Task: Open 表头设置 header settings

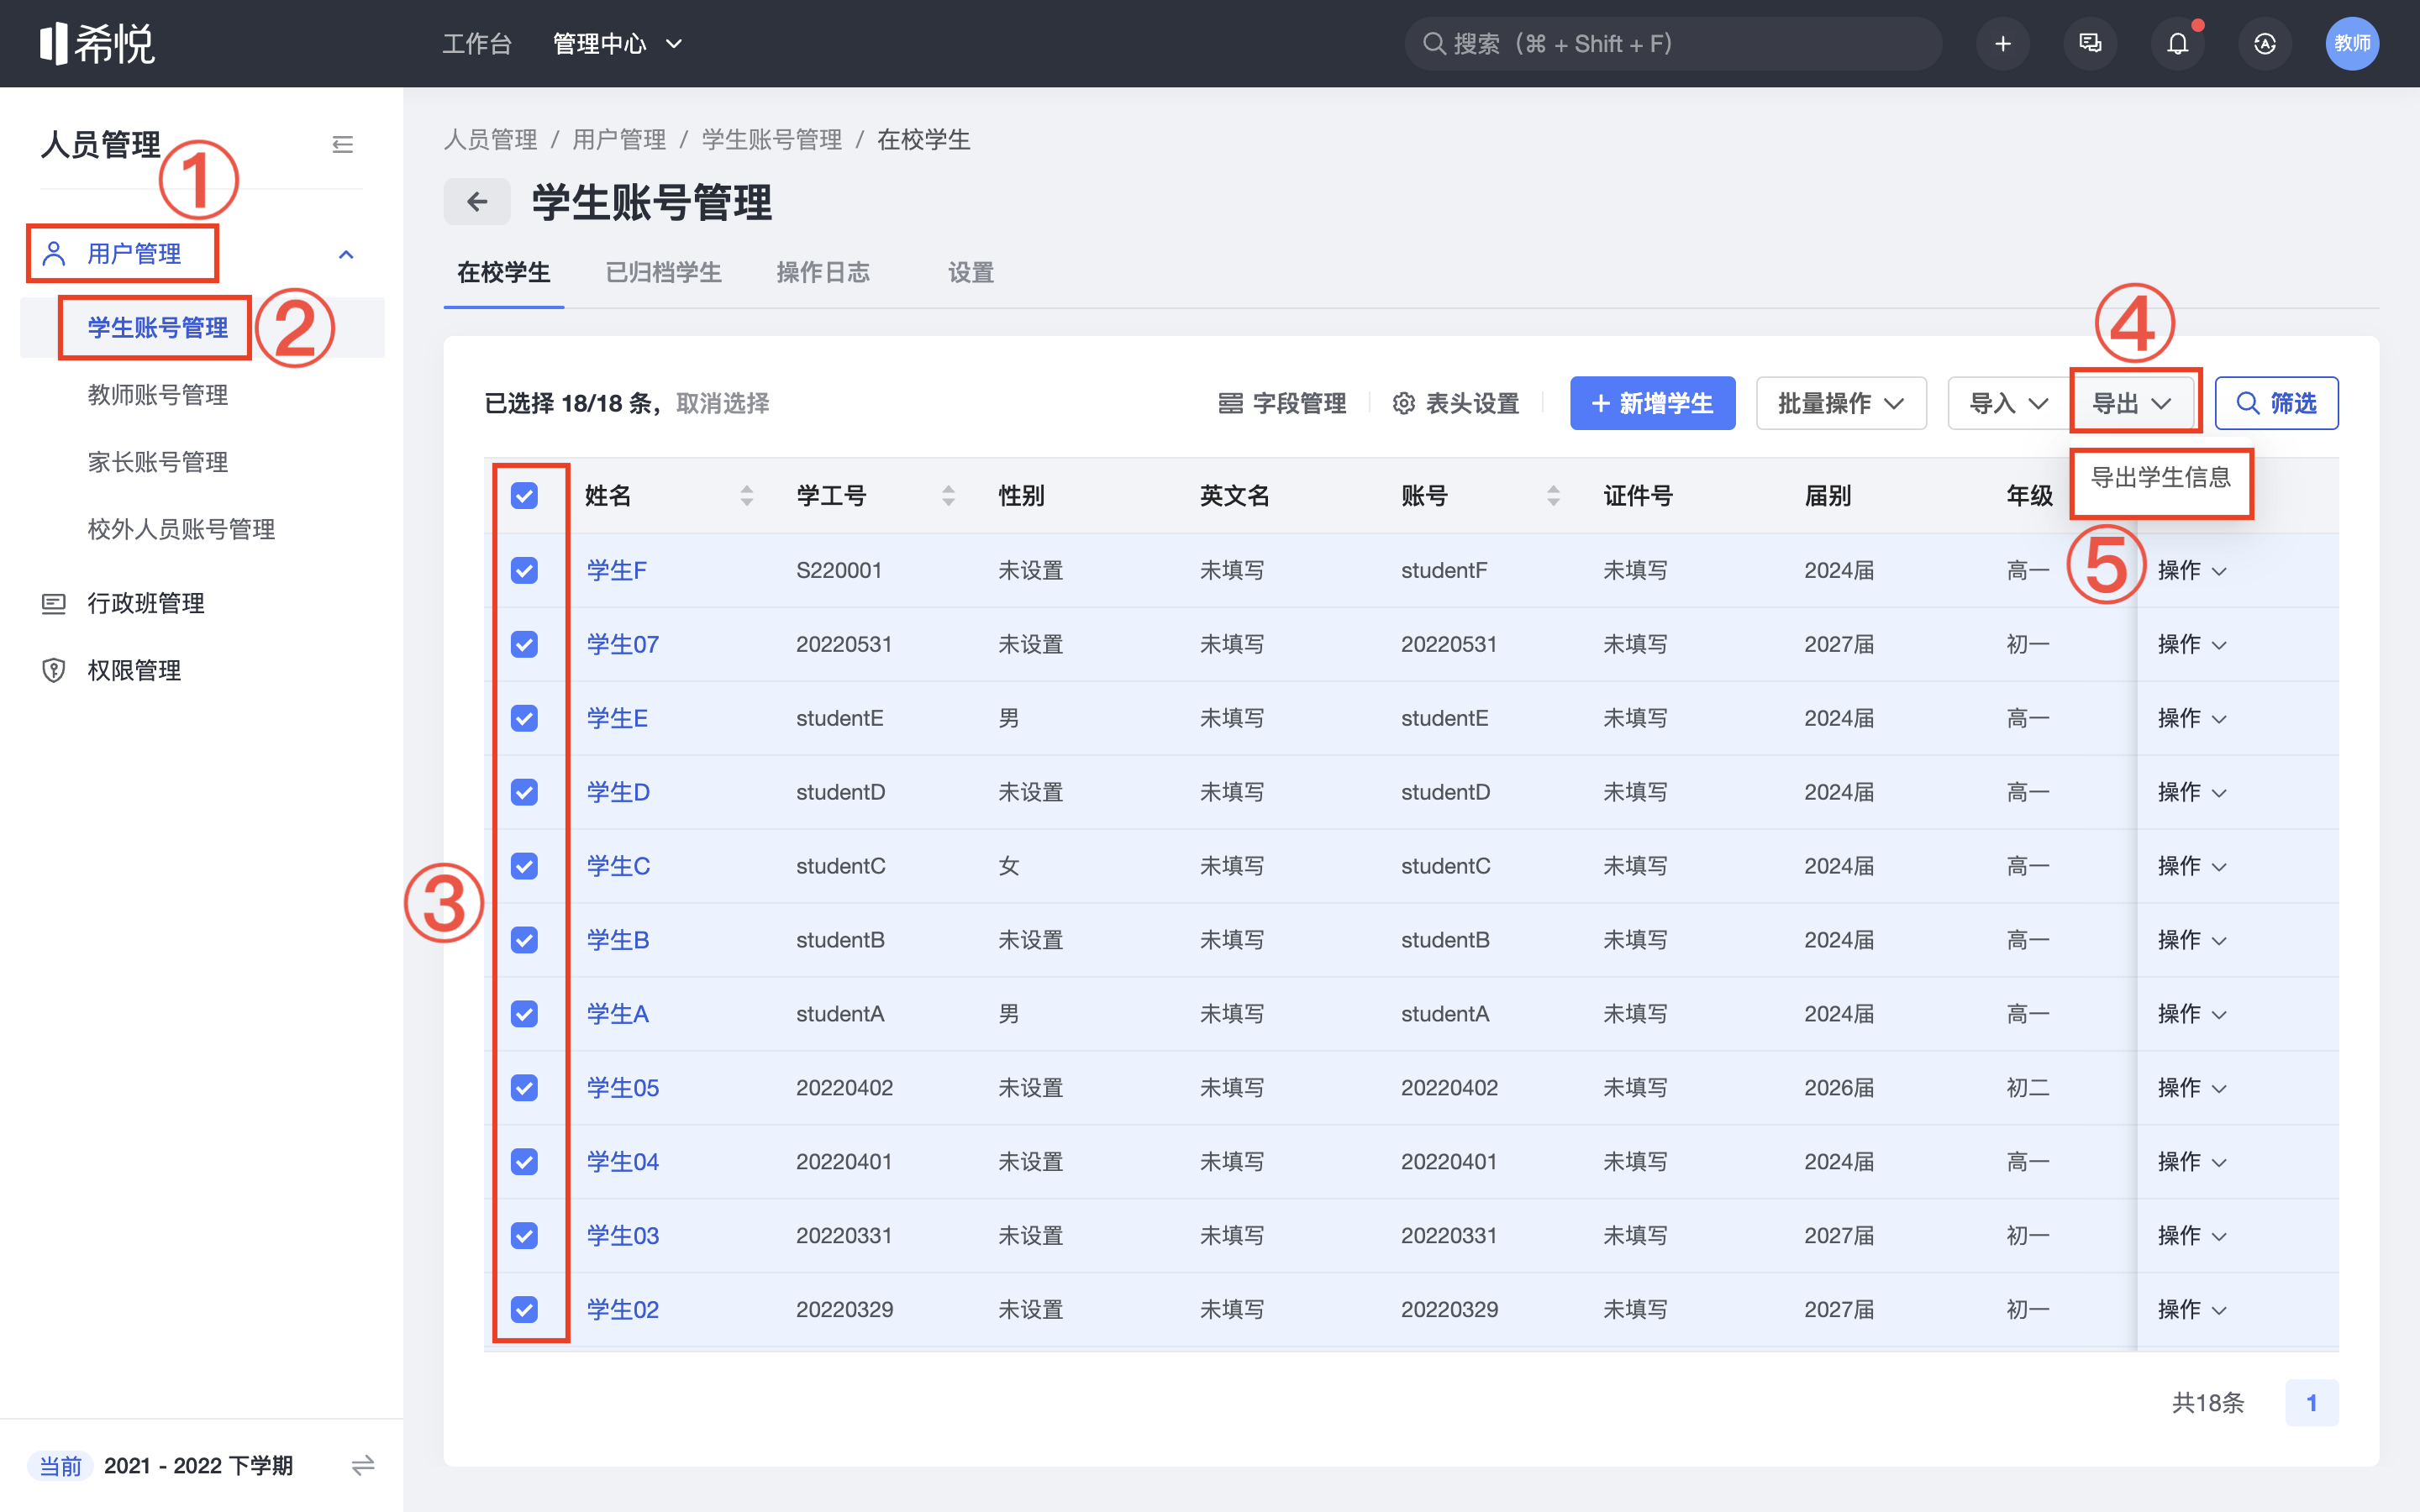Action: click(x=1456, y=403)
